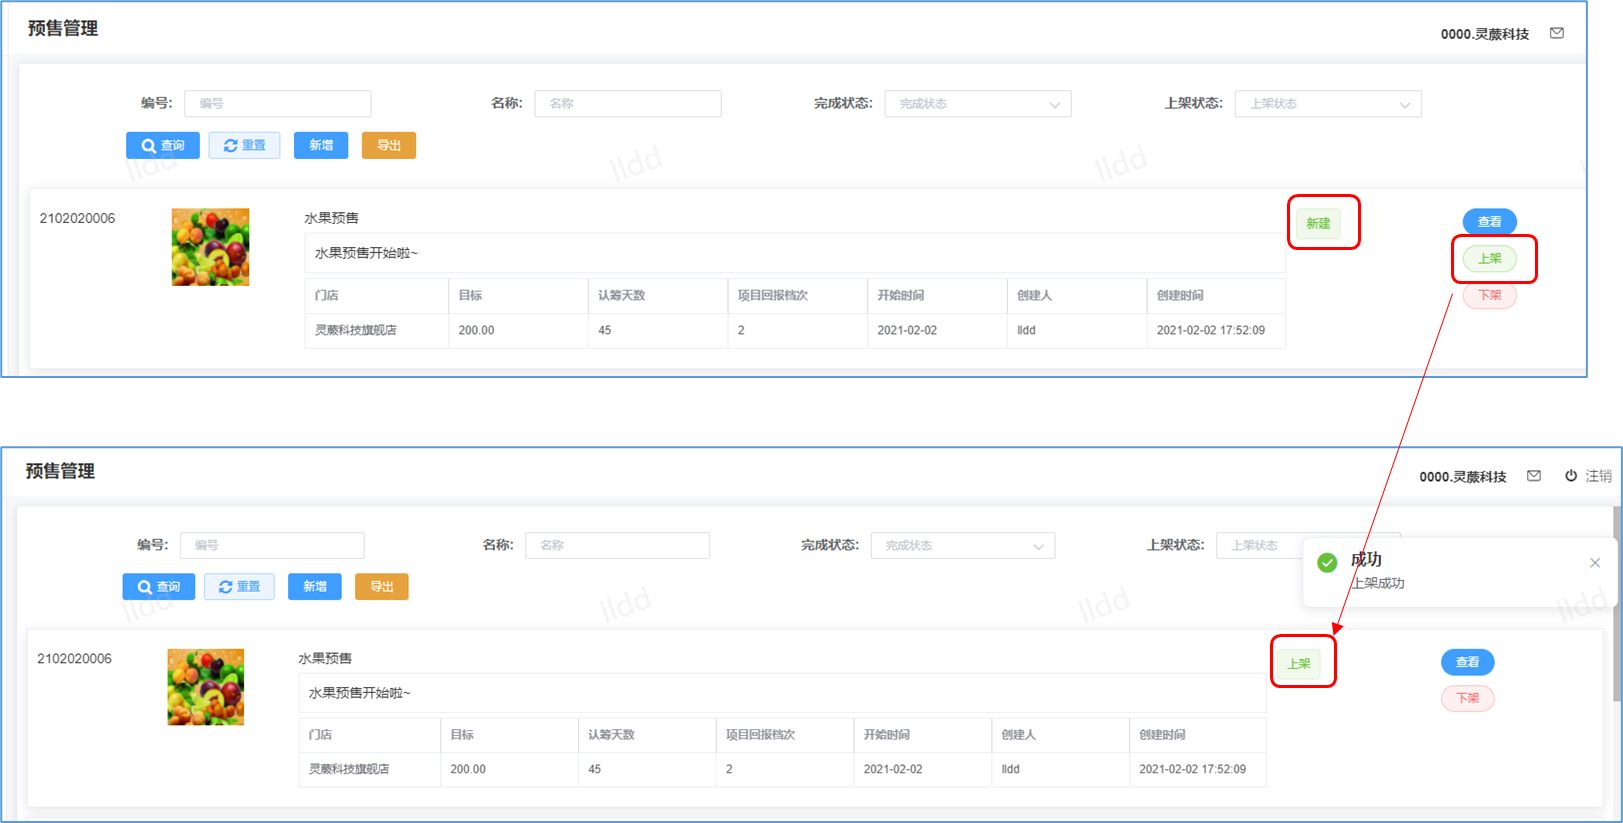Click 新增 add button in the upper screenshot
Viewport: 1623px width, 823px height.
pos(321,145)
